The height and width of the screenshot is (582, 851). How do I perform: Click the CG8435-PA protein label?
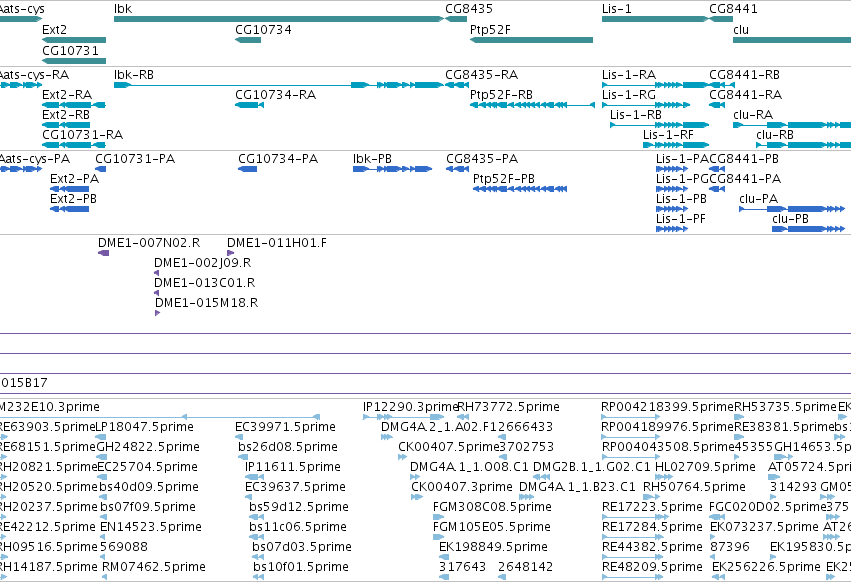(482, 159)
